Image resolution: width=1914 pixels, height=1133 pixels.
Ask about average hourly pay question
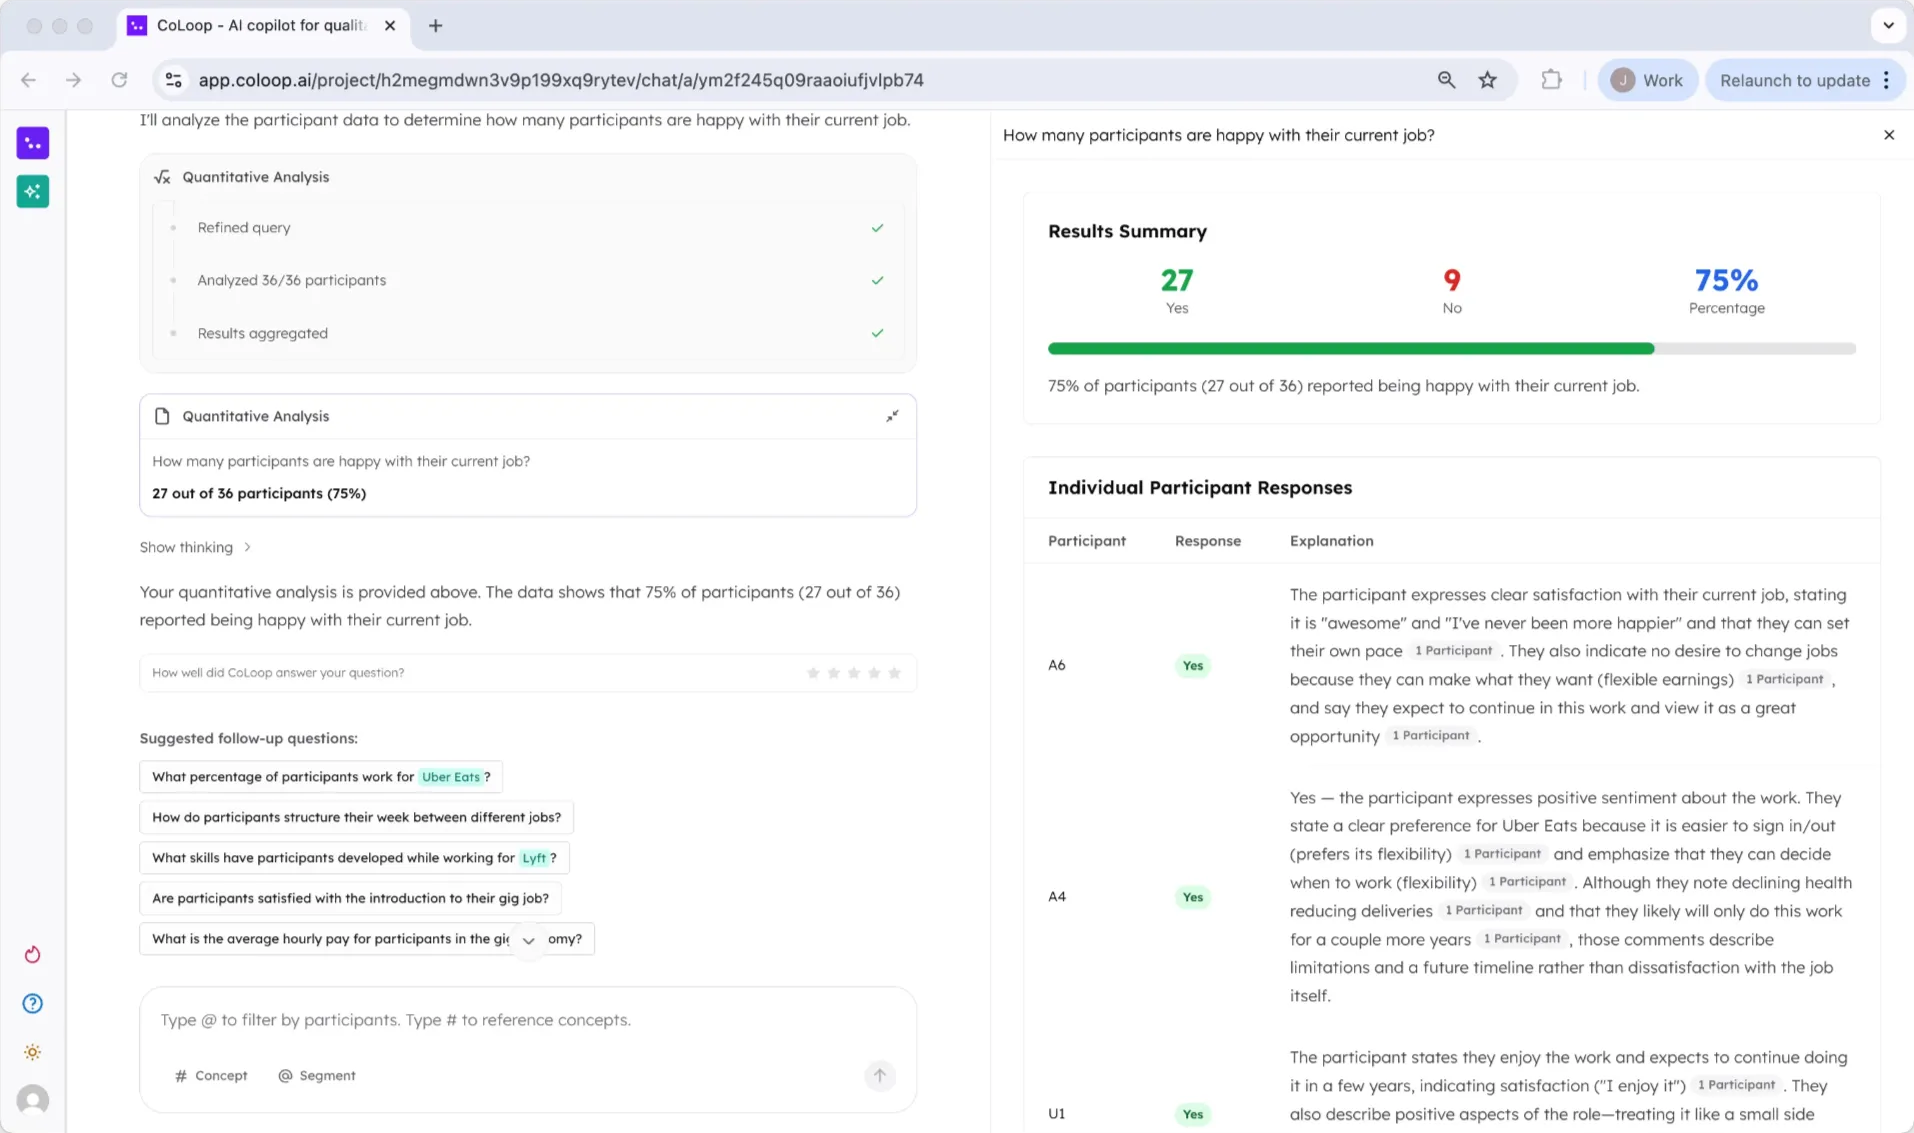[x=367, y=939]
